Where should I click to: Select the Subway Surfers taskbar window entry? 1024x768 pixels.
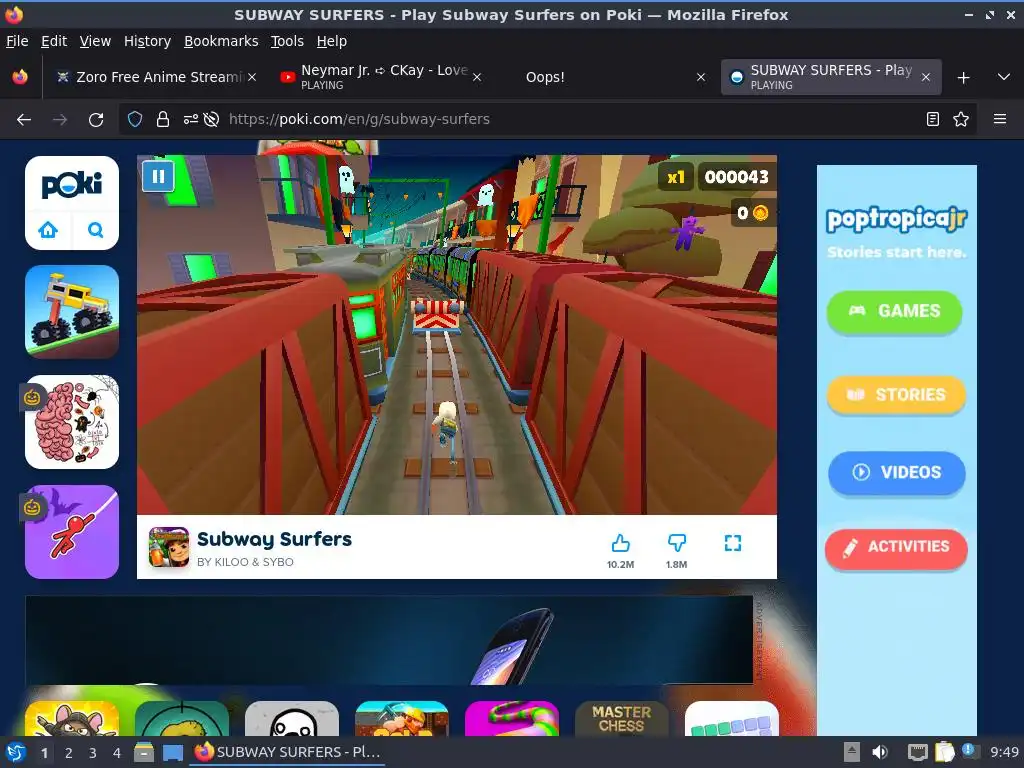click(x=287, y=752)
